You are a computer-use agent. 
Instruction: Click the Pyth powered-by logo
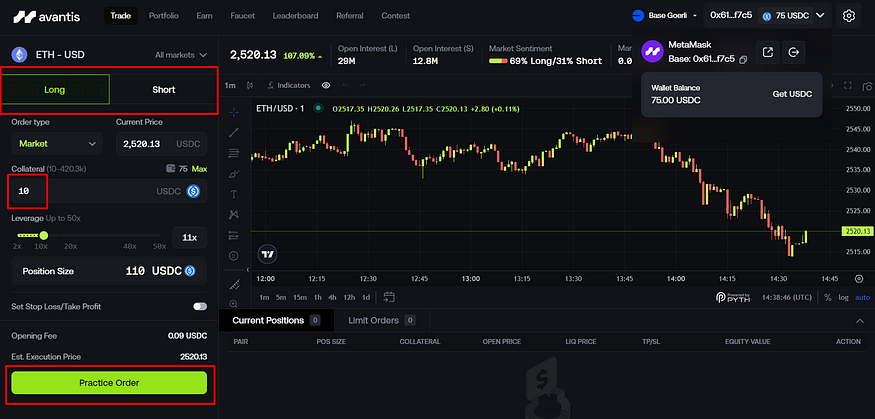click(734, 297)
